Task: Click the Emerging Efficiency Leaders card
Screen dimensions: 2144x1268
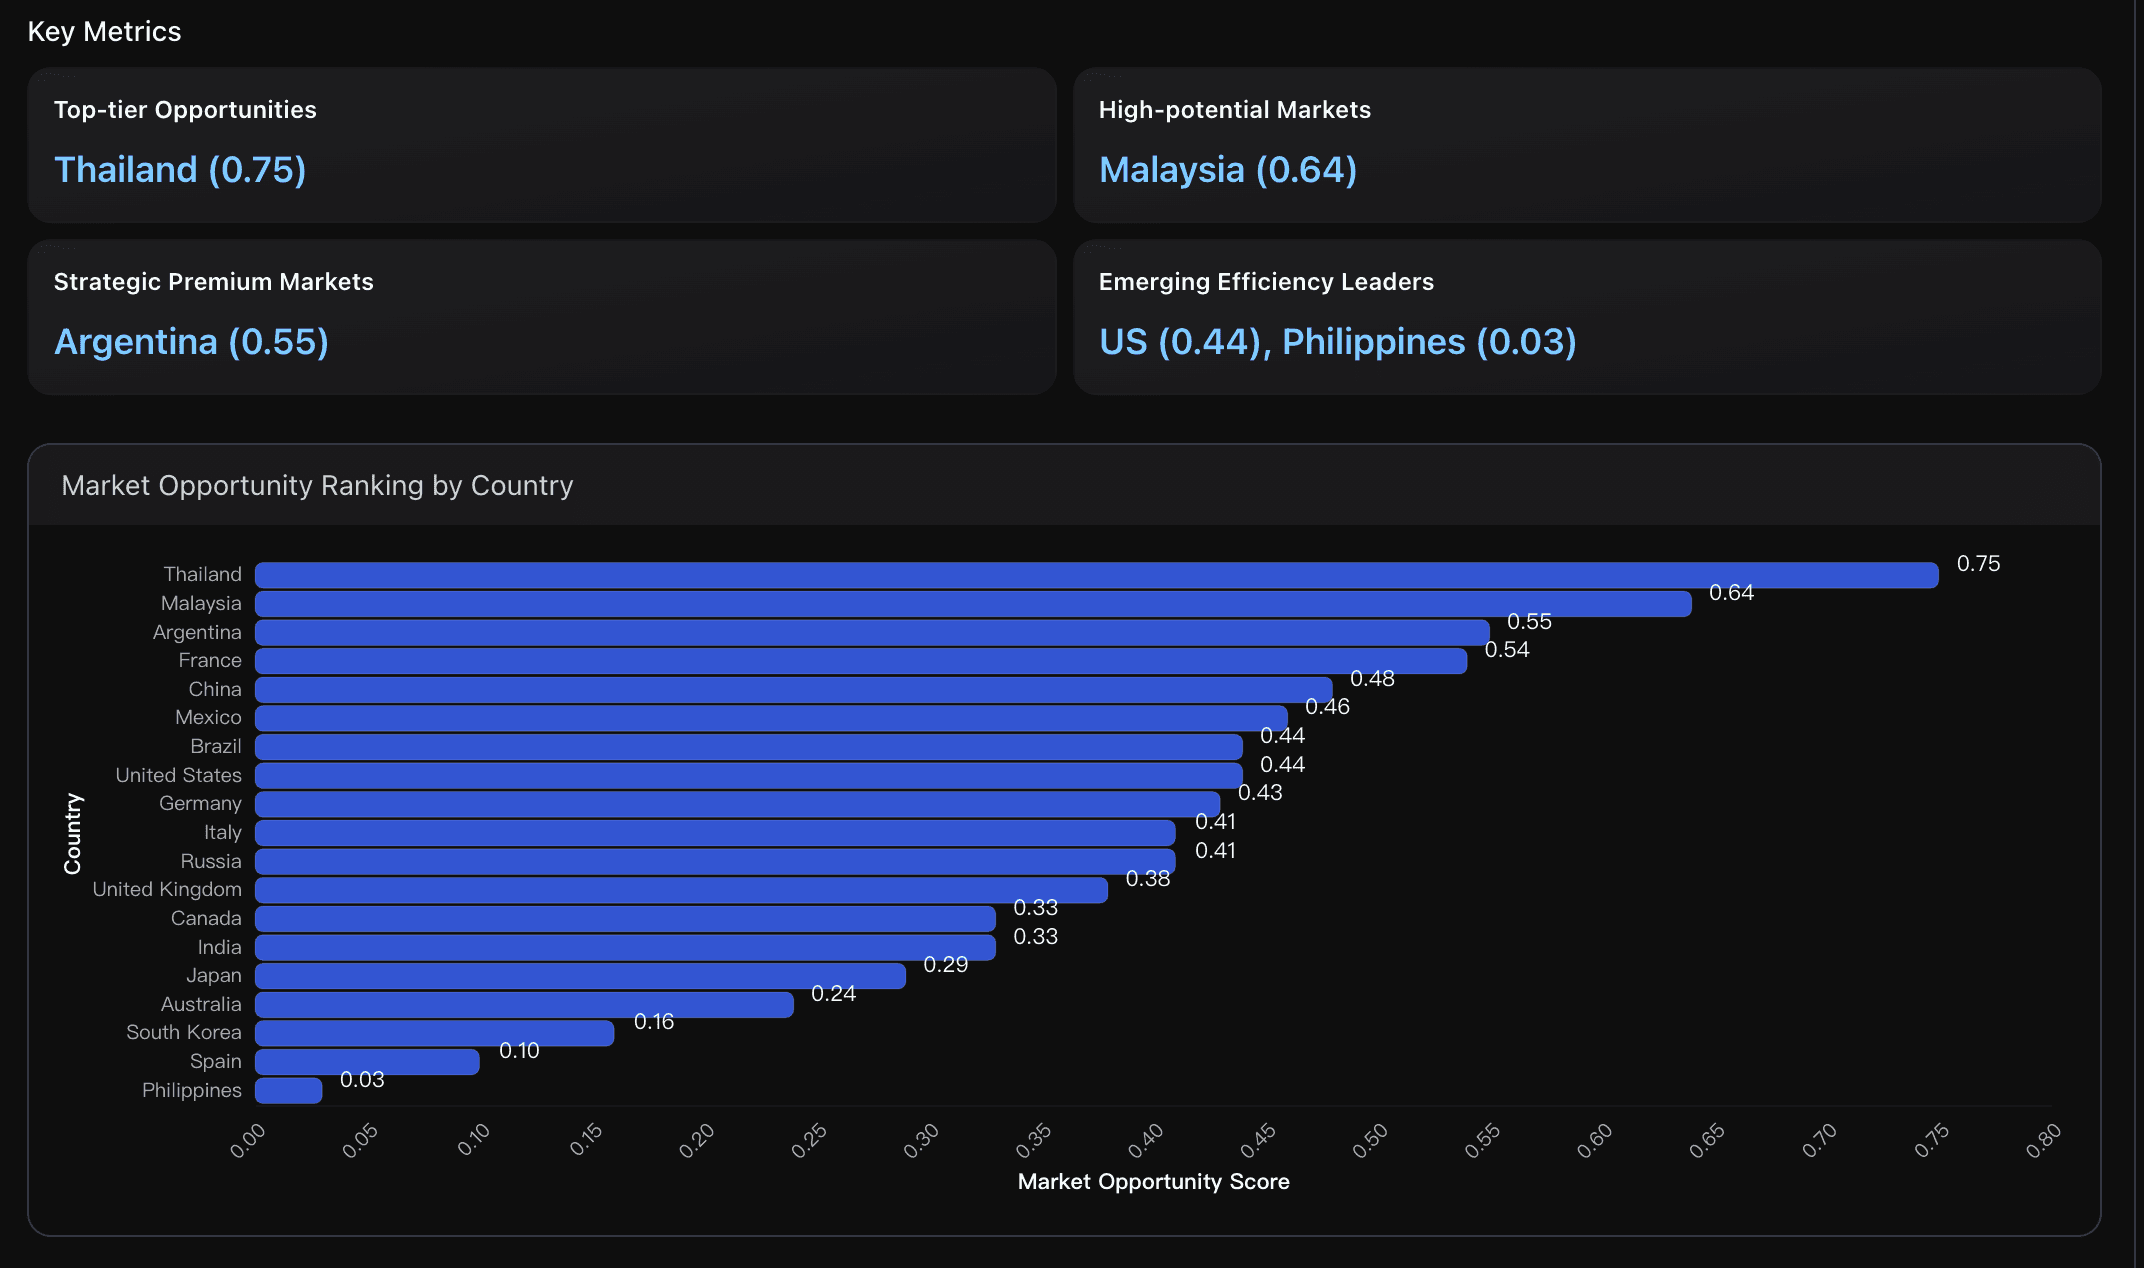Action: 1588,318
